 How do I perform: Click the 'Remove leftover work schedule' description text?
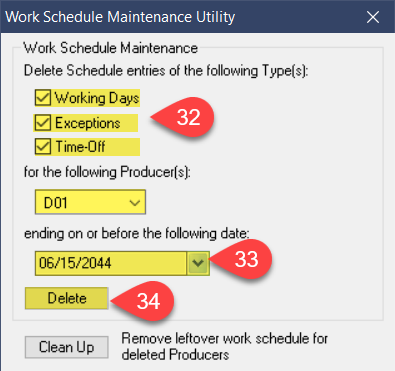(x=225, y=346)
